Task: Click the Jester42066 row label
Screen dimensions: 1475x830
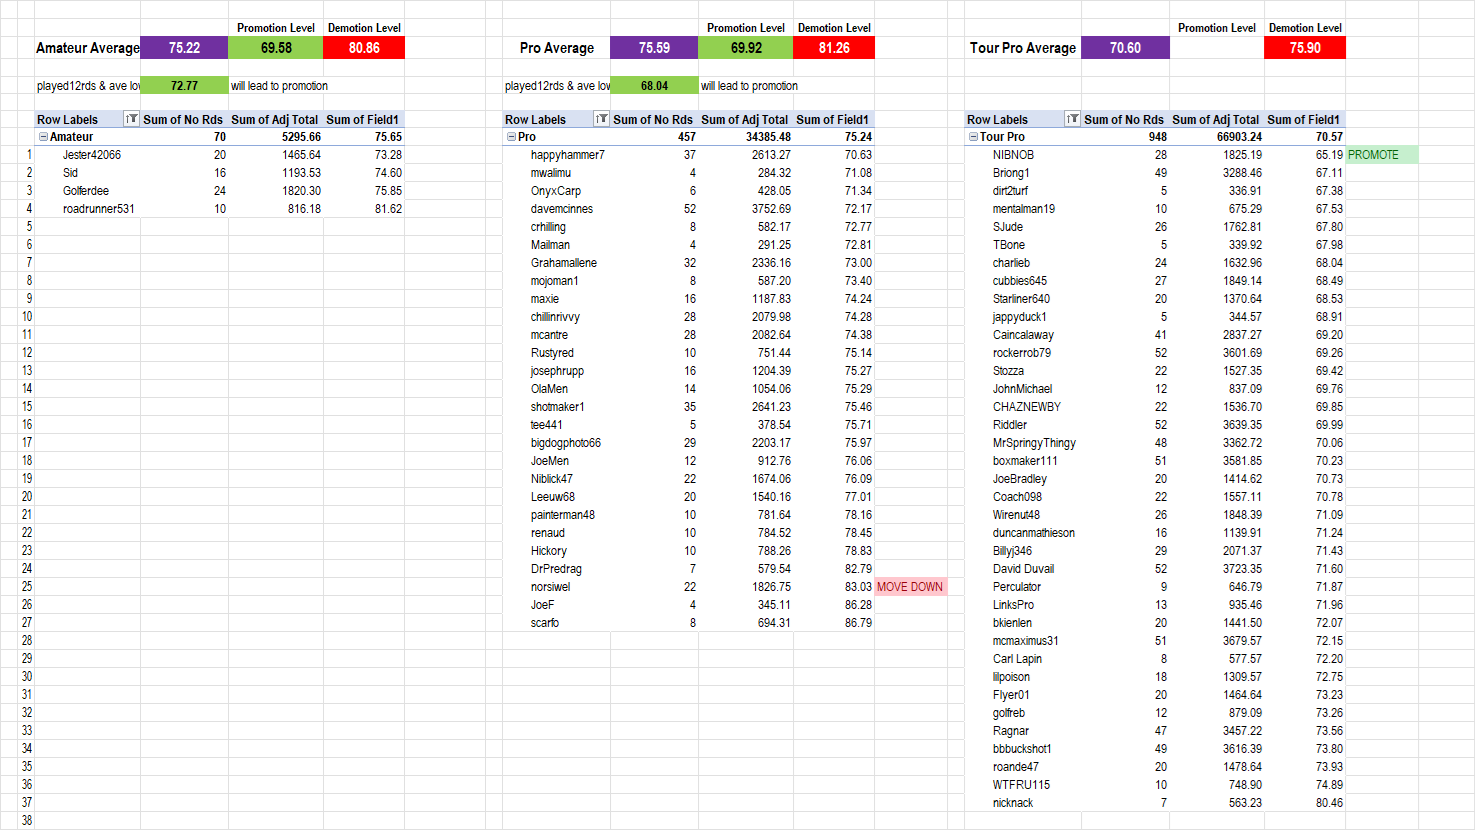Action: click(x=92, y=155)
